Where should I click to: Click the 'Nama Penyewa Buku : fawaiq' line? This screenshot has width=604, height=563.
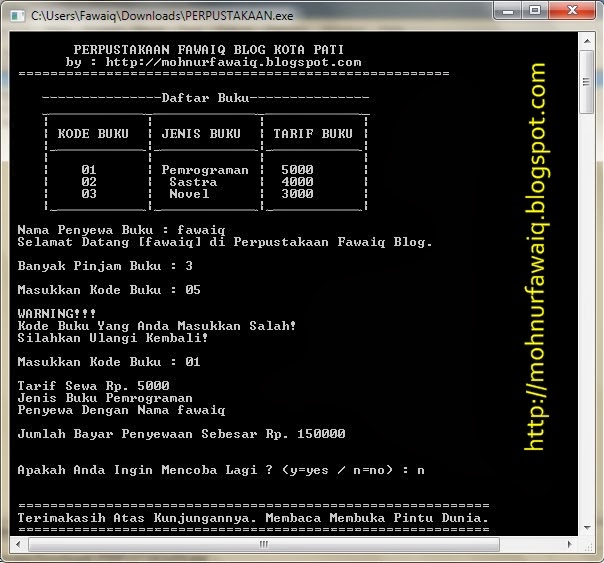pyautogui.click(x=121, y=230)
